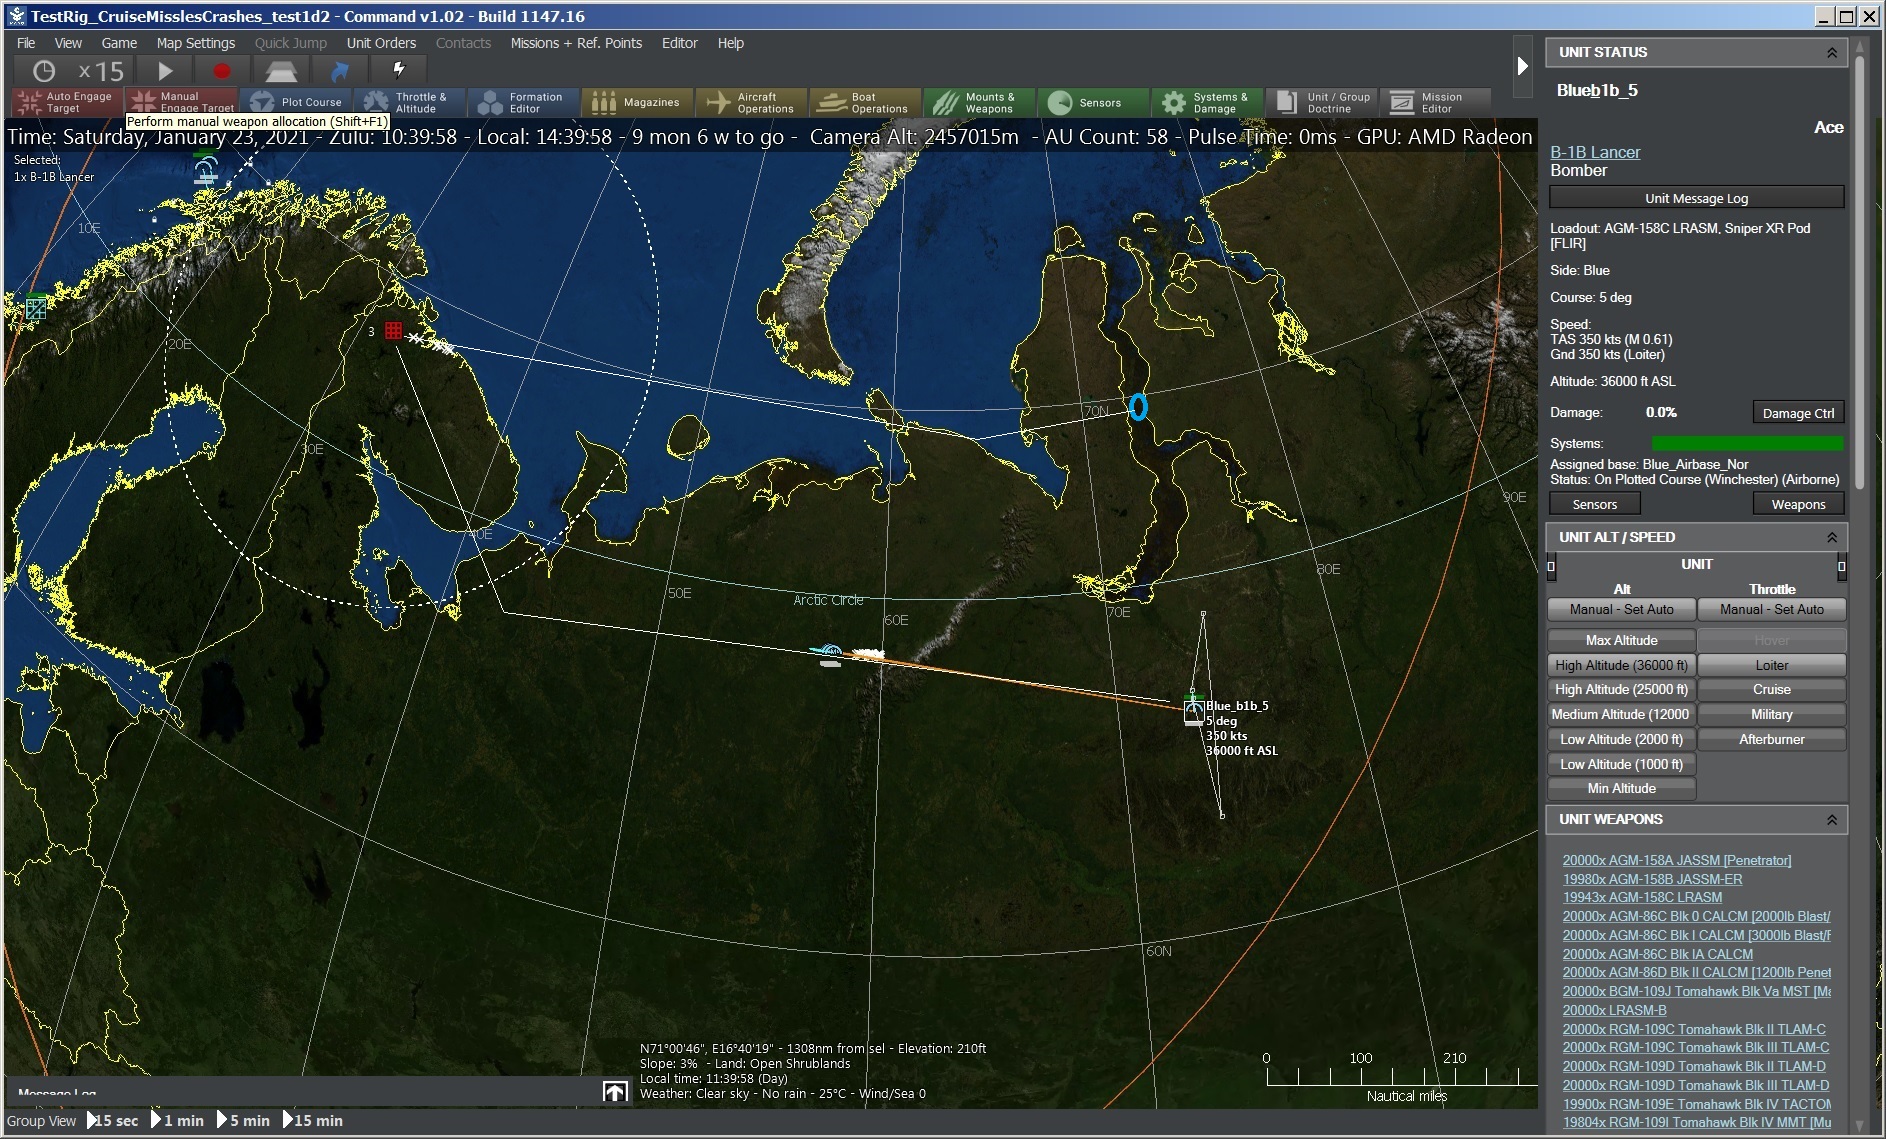Open the Sensors toolbar icon
Screen dimensions: 1886x1139
tap(1093, 102)
